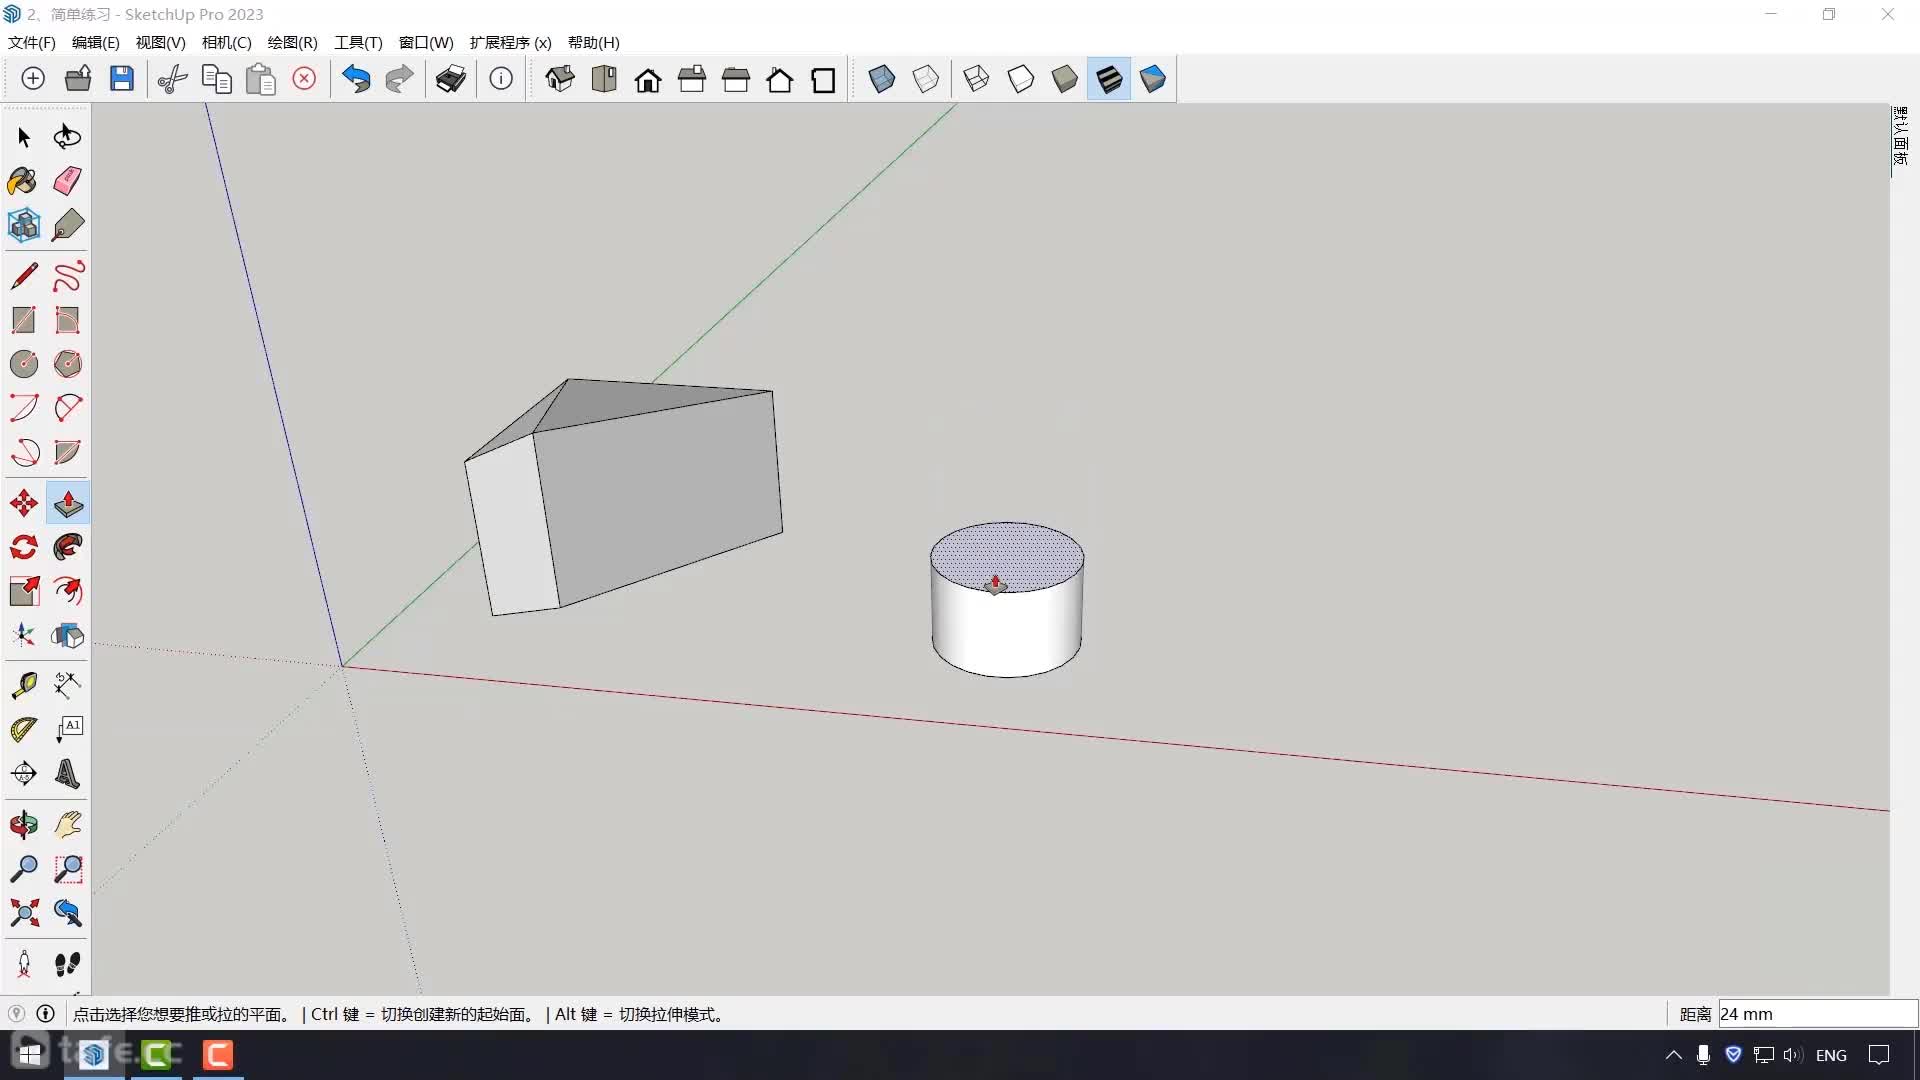1920x1080 pixels.
Task: Activate the Line pencil tool
Action: coord(24,276)
